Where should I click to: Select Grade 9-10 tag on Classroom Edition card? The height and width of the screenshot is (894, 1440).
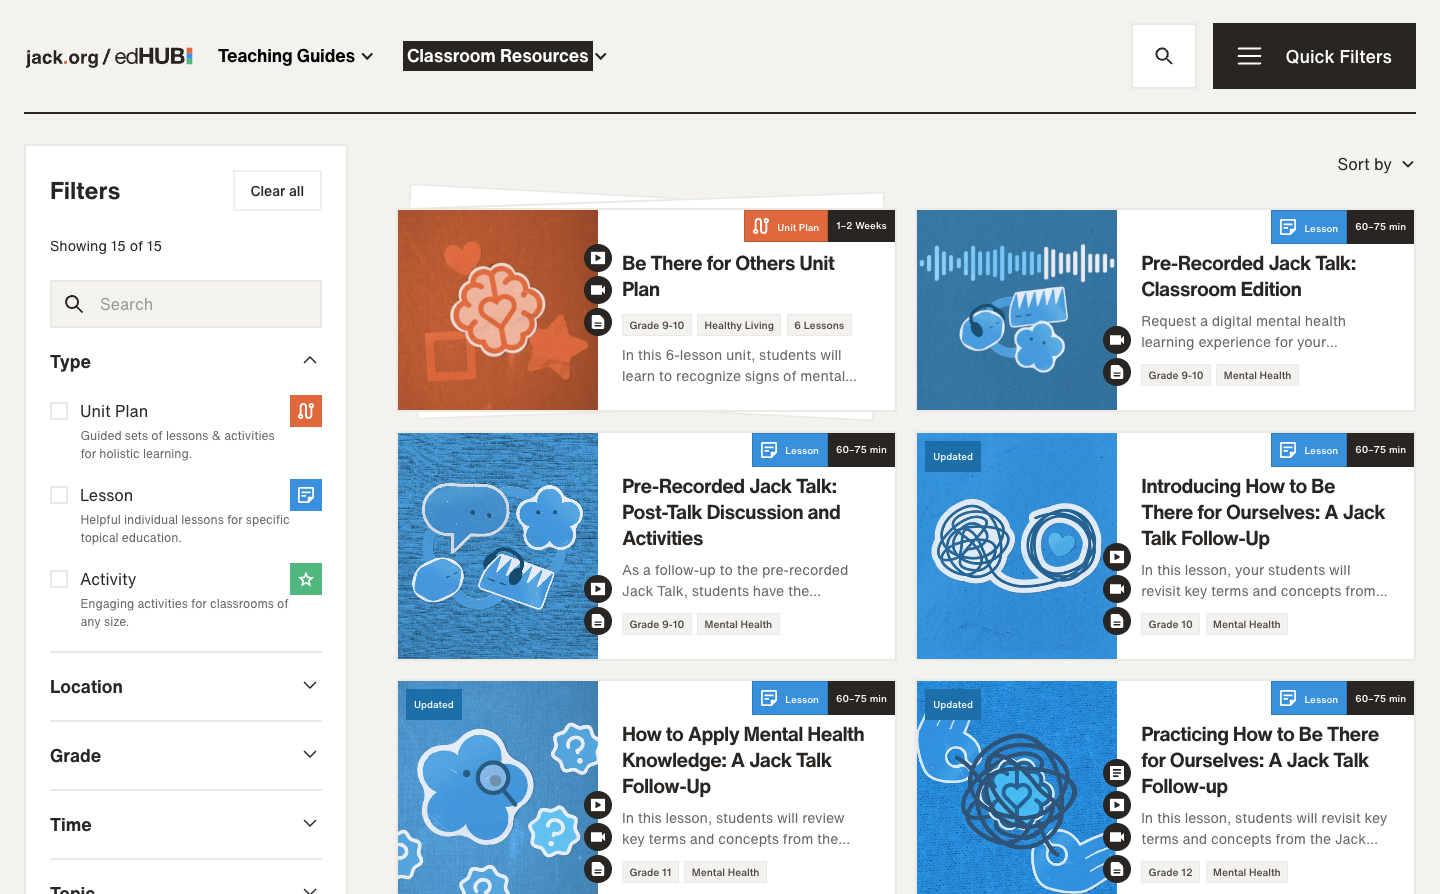(x=1176, y=375)
